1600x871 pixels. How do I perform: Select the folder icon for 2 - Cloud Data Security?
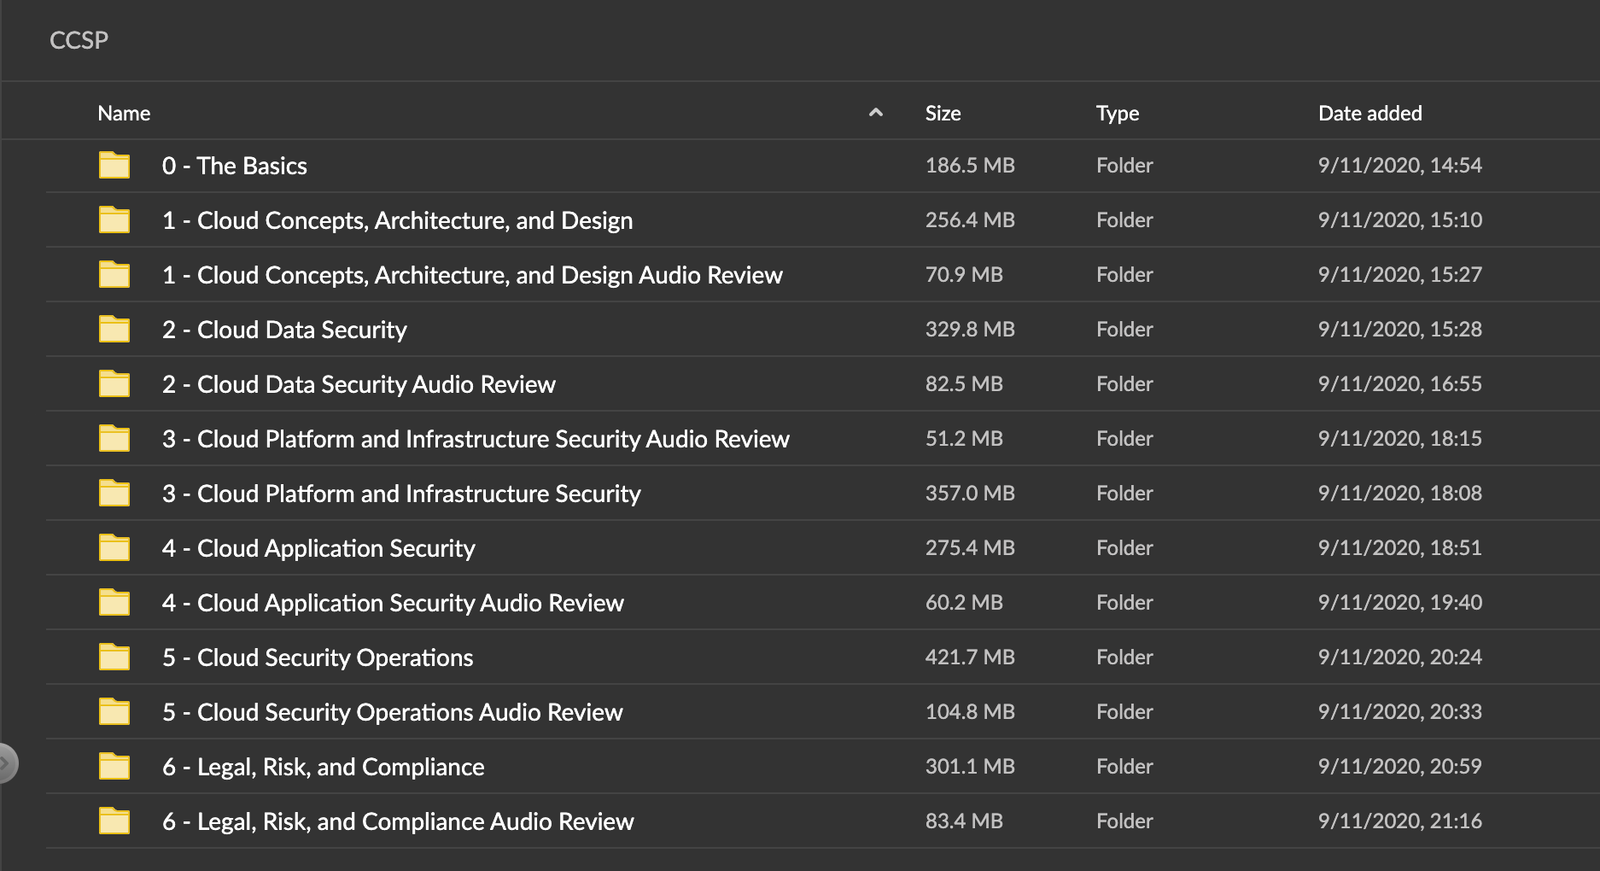[x=114, y=329]
